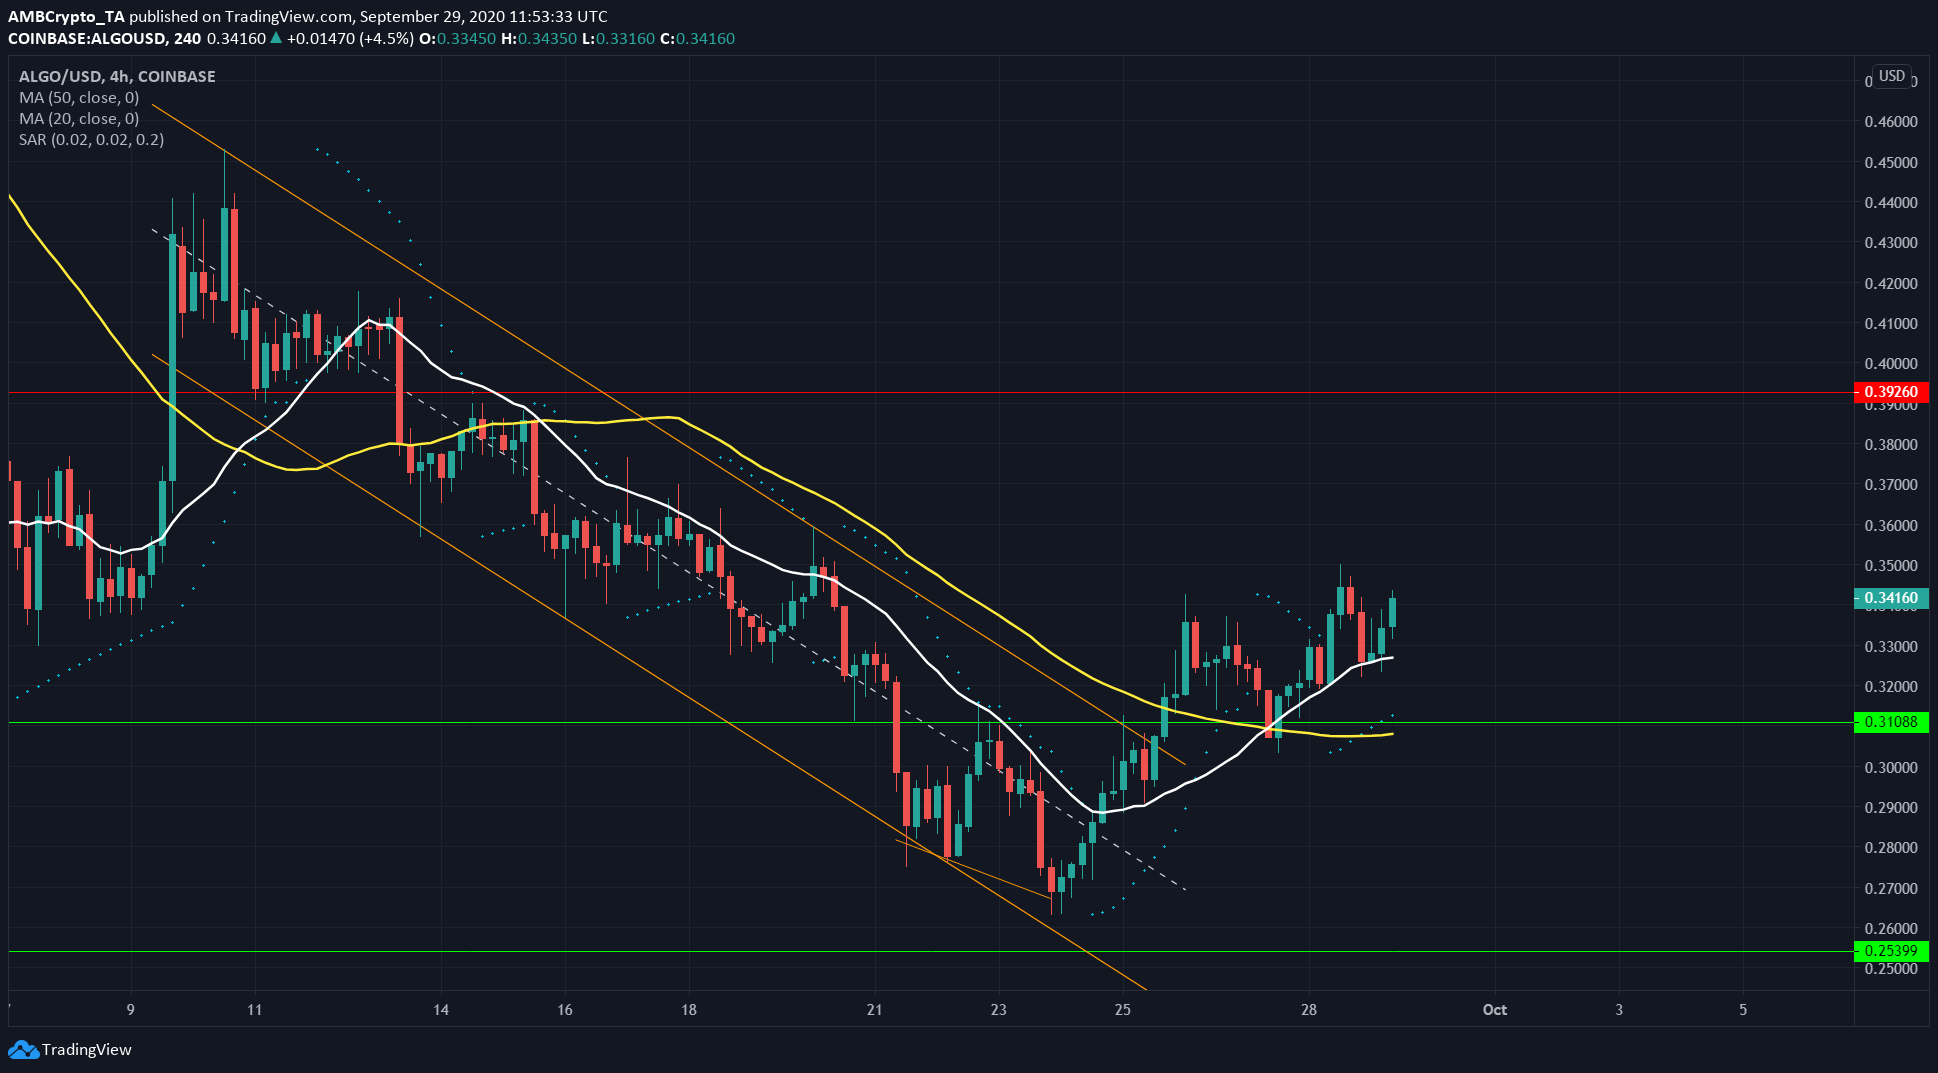This screenshot has width=1938, height=1073.
Task: Click the 0.35000 price axis label
Action: (1891, 566)
